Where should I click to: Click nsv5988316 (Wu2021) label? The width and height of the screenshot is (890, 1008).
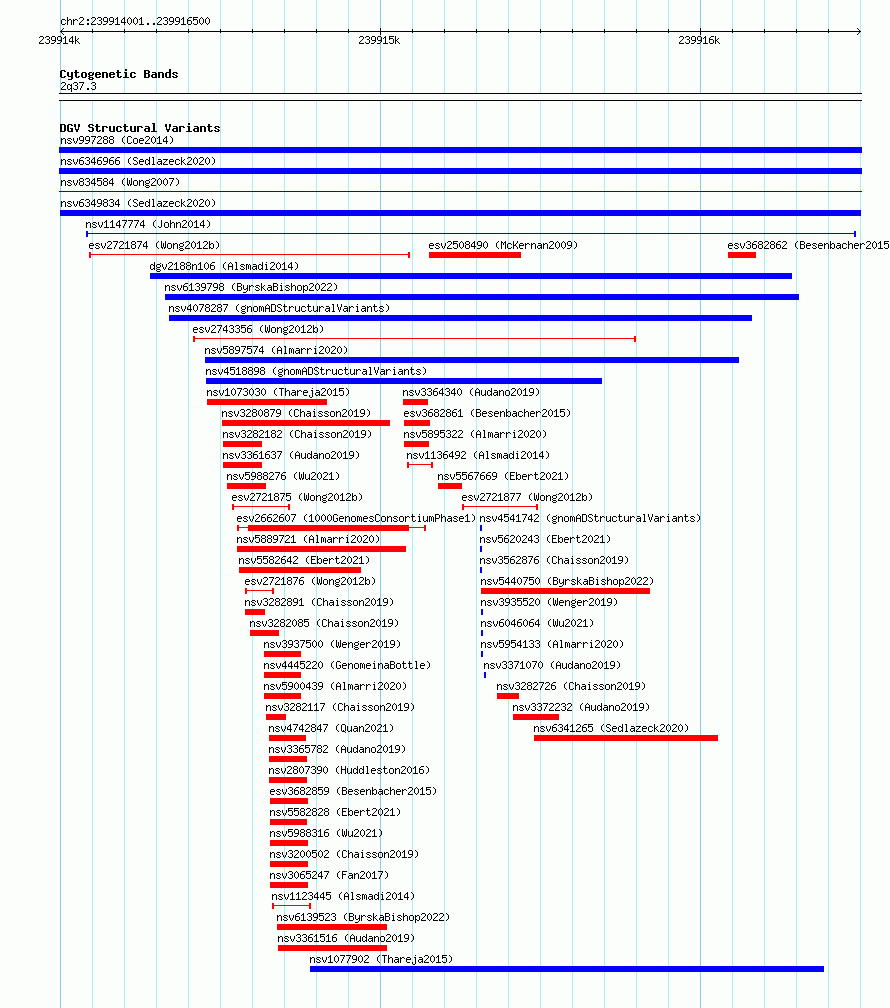[x=326, y=833]
